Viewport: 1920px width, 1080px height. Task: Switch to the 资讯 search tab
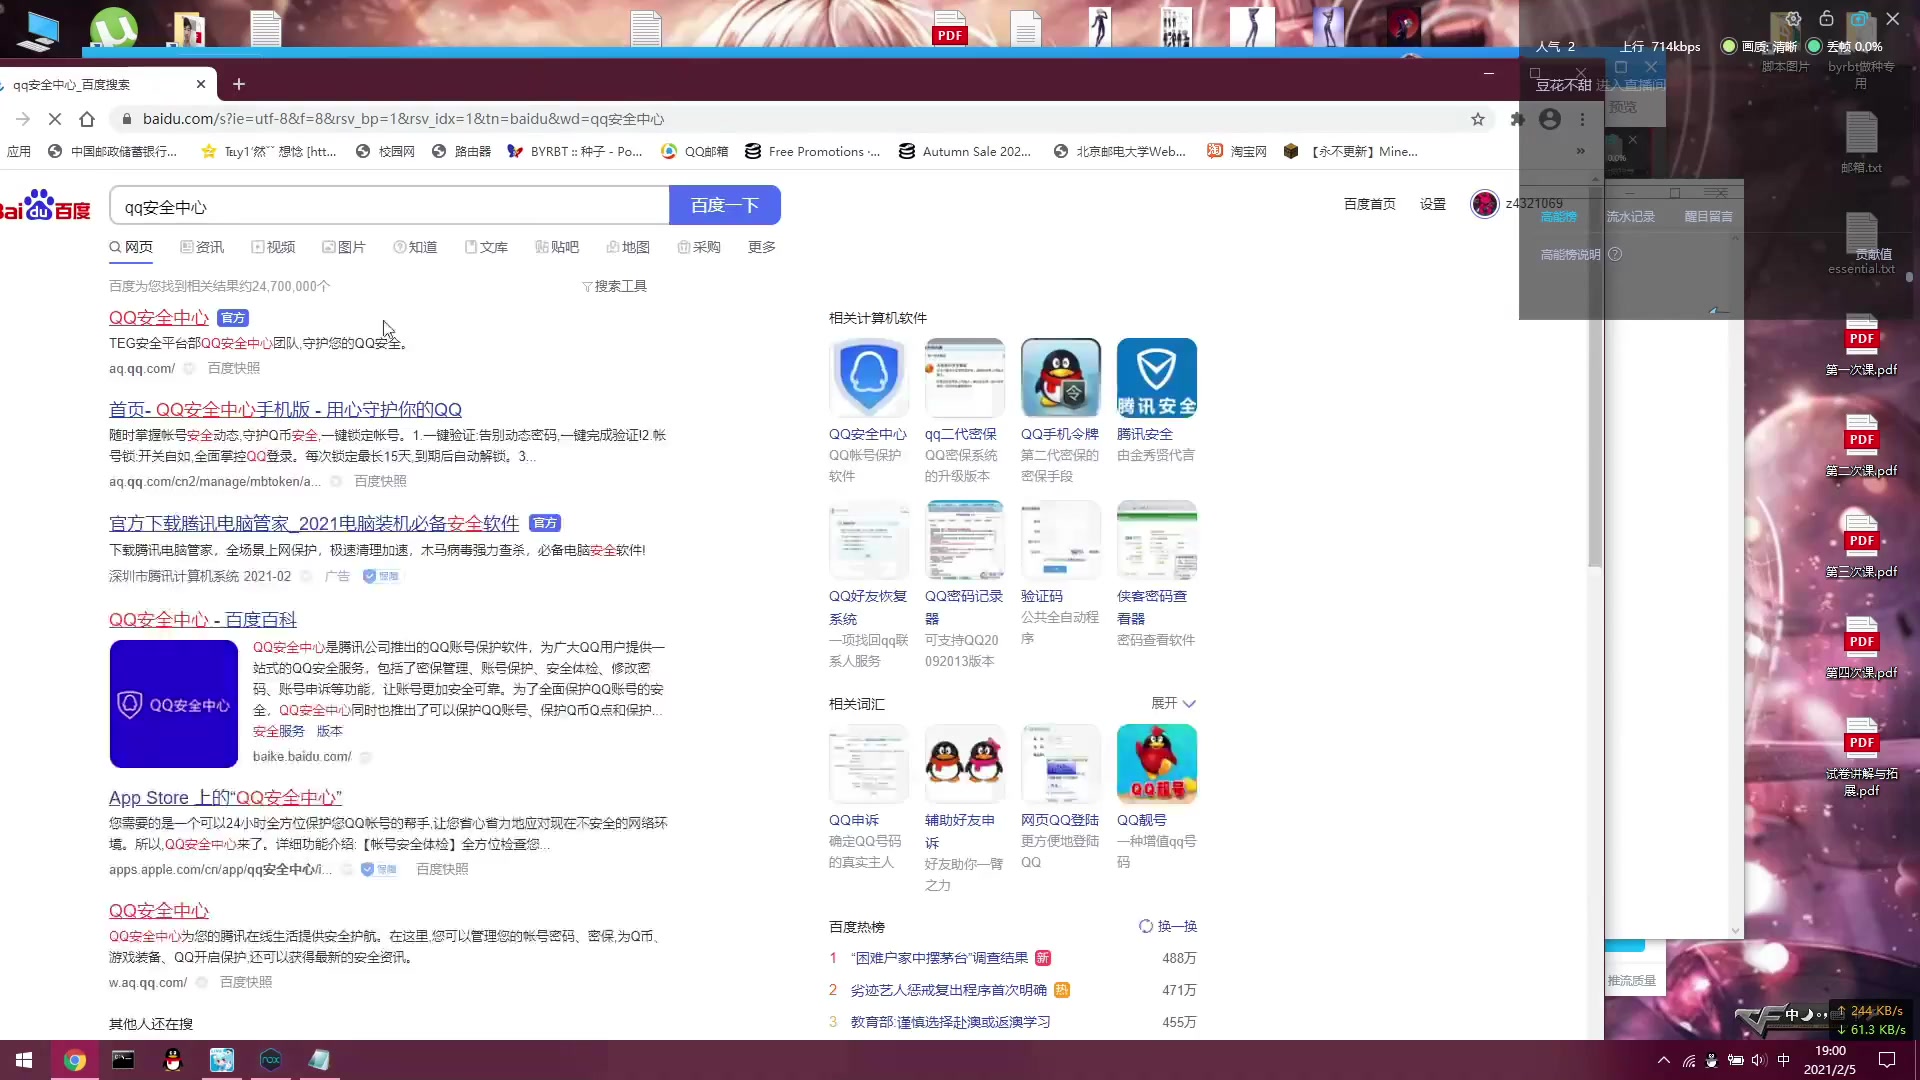click(x=202, y=247)
